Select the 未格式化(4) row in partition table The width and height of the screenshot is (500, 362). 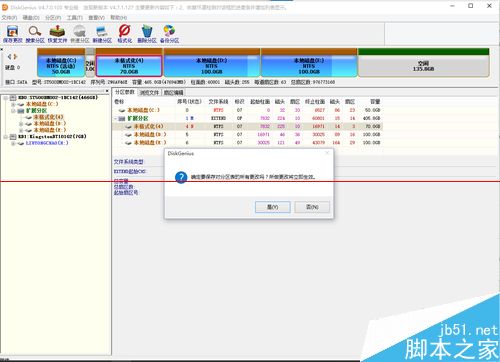point(248,127)
